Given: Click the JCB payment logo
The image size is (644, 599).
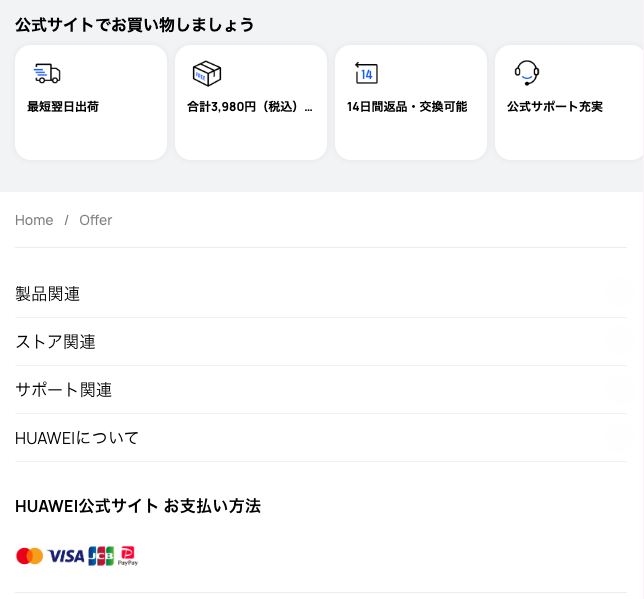Looking at the screenshot, I should (101, 556).
